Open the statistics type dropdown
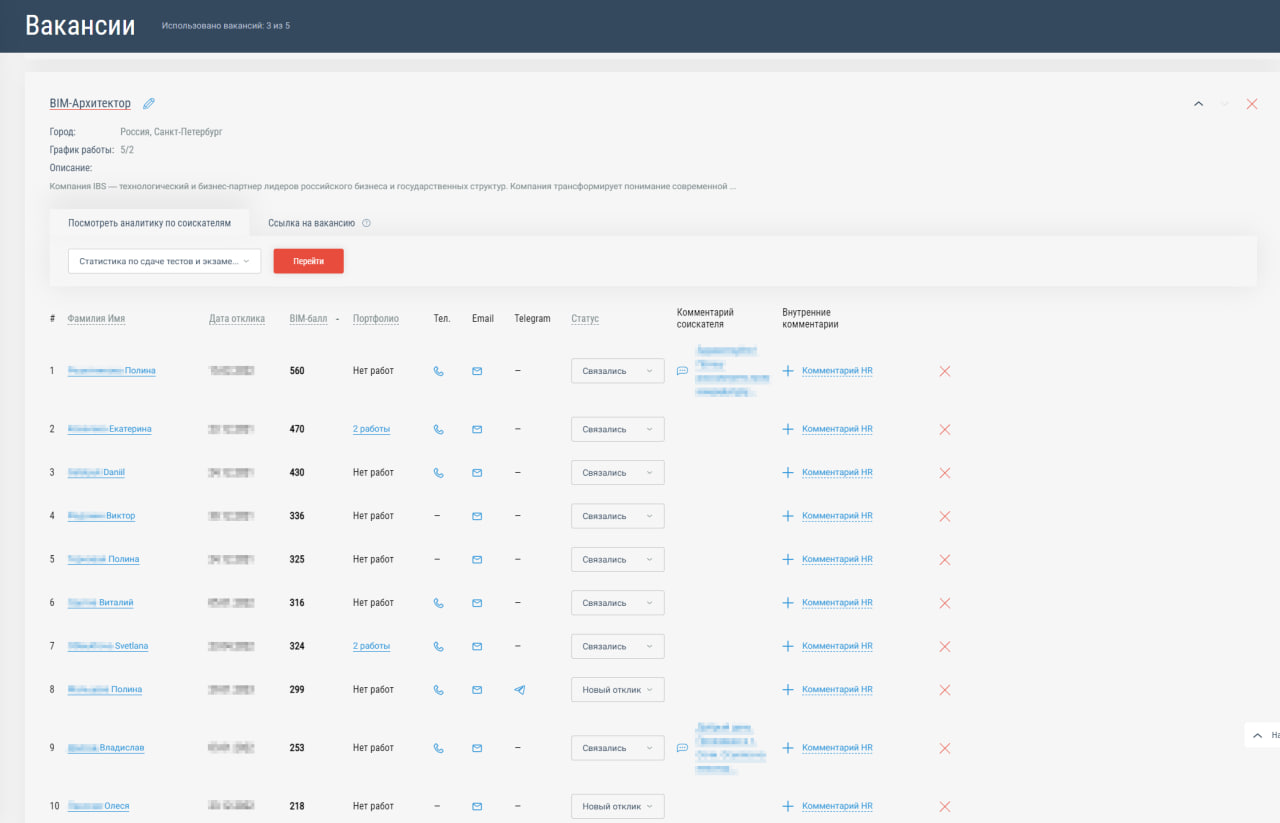This screenshot has height=823, width=1280. pos(164,261)
